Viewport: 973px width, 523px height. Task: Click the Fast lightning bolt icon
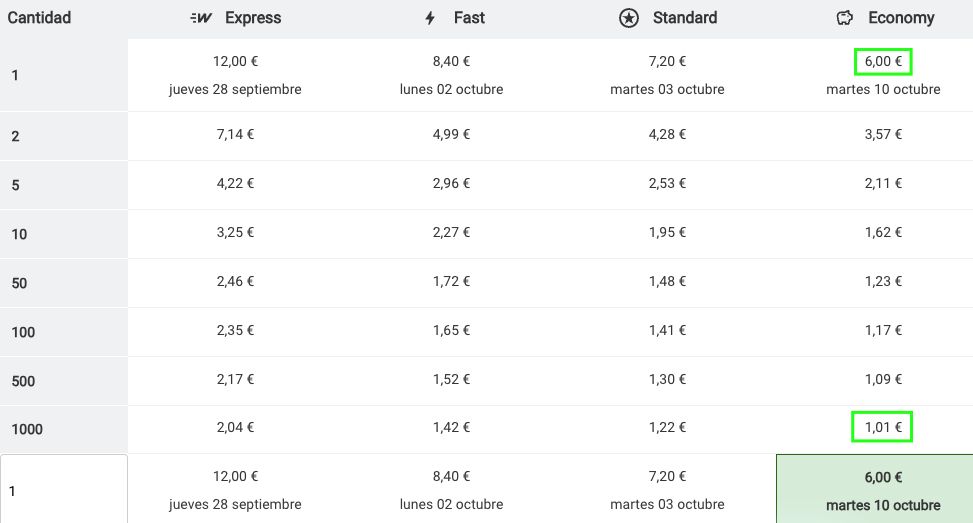point(430,18)
